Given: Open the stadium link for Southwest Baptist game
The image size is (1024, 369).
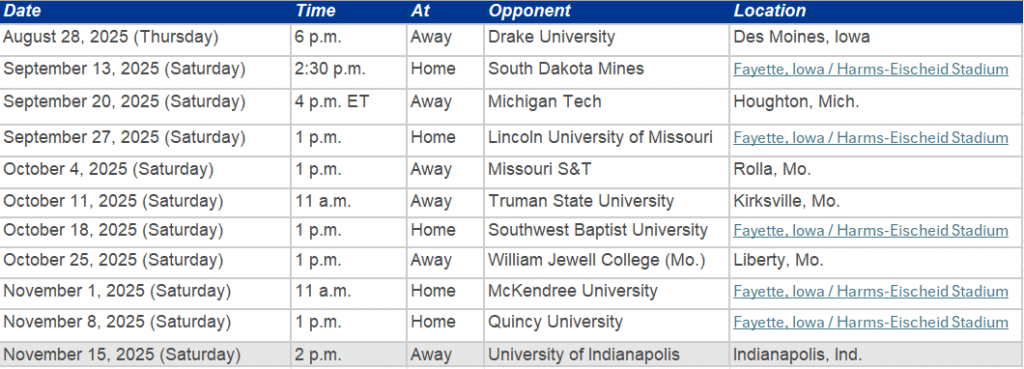Looking at the screenshot, I should [x=871, y=231].
